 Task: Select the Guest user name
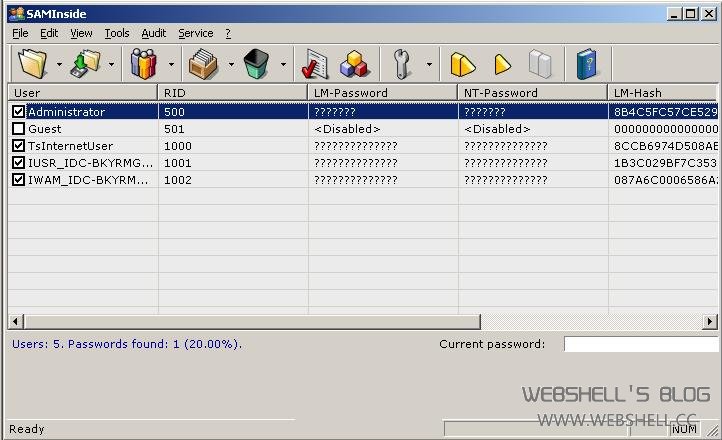45,129
